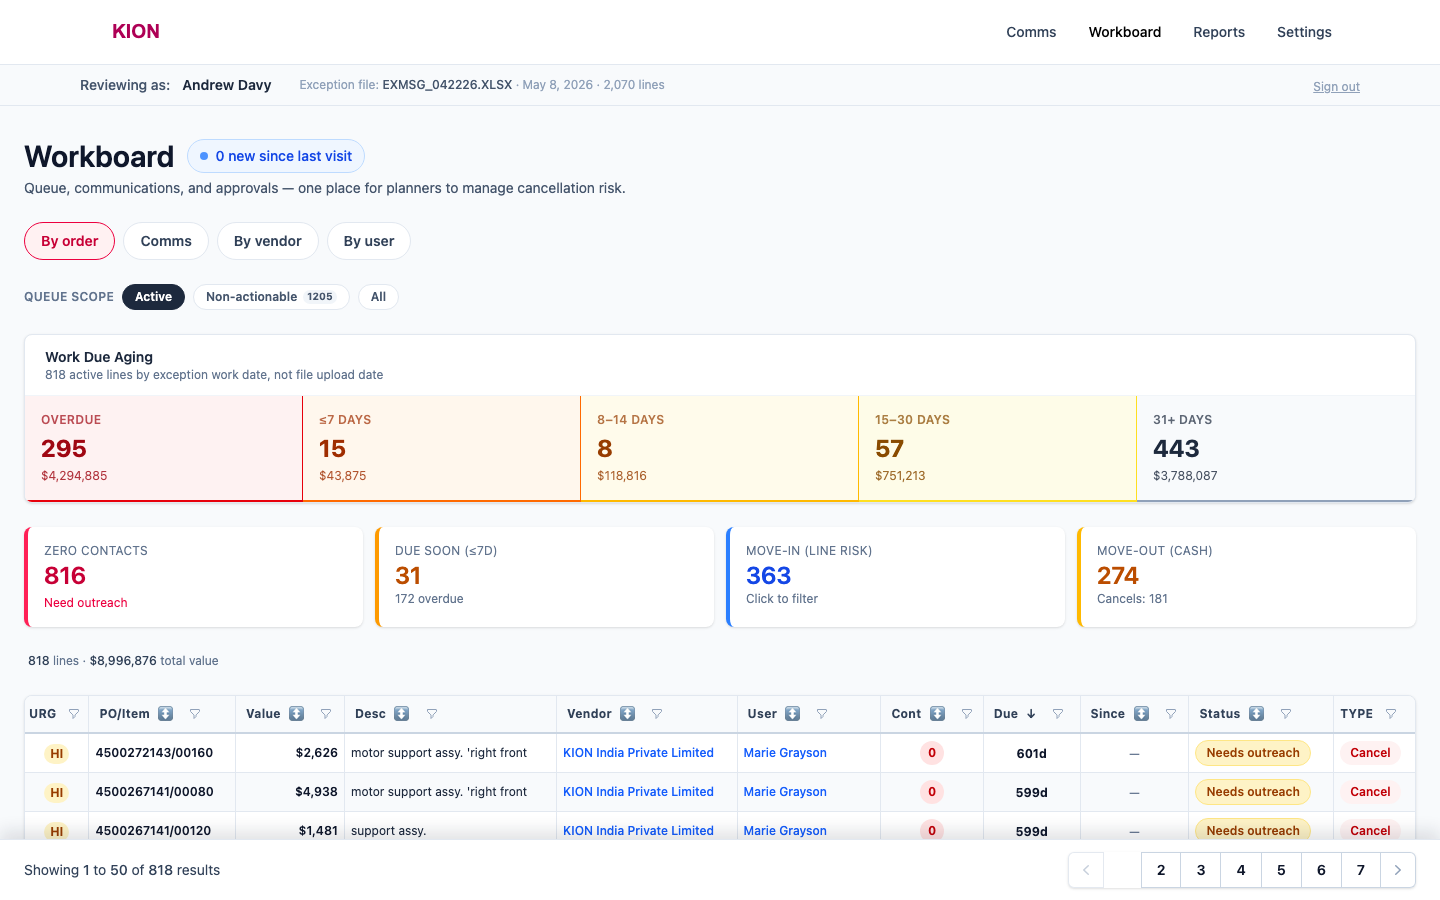Go to next page with right chevron
Viewport: 1440px width, 900px height.
1398,870
